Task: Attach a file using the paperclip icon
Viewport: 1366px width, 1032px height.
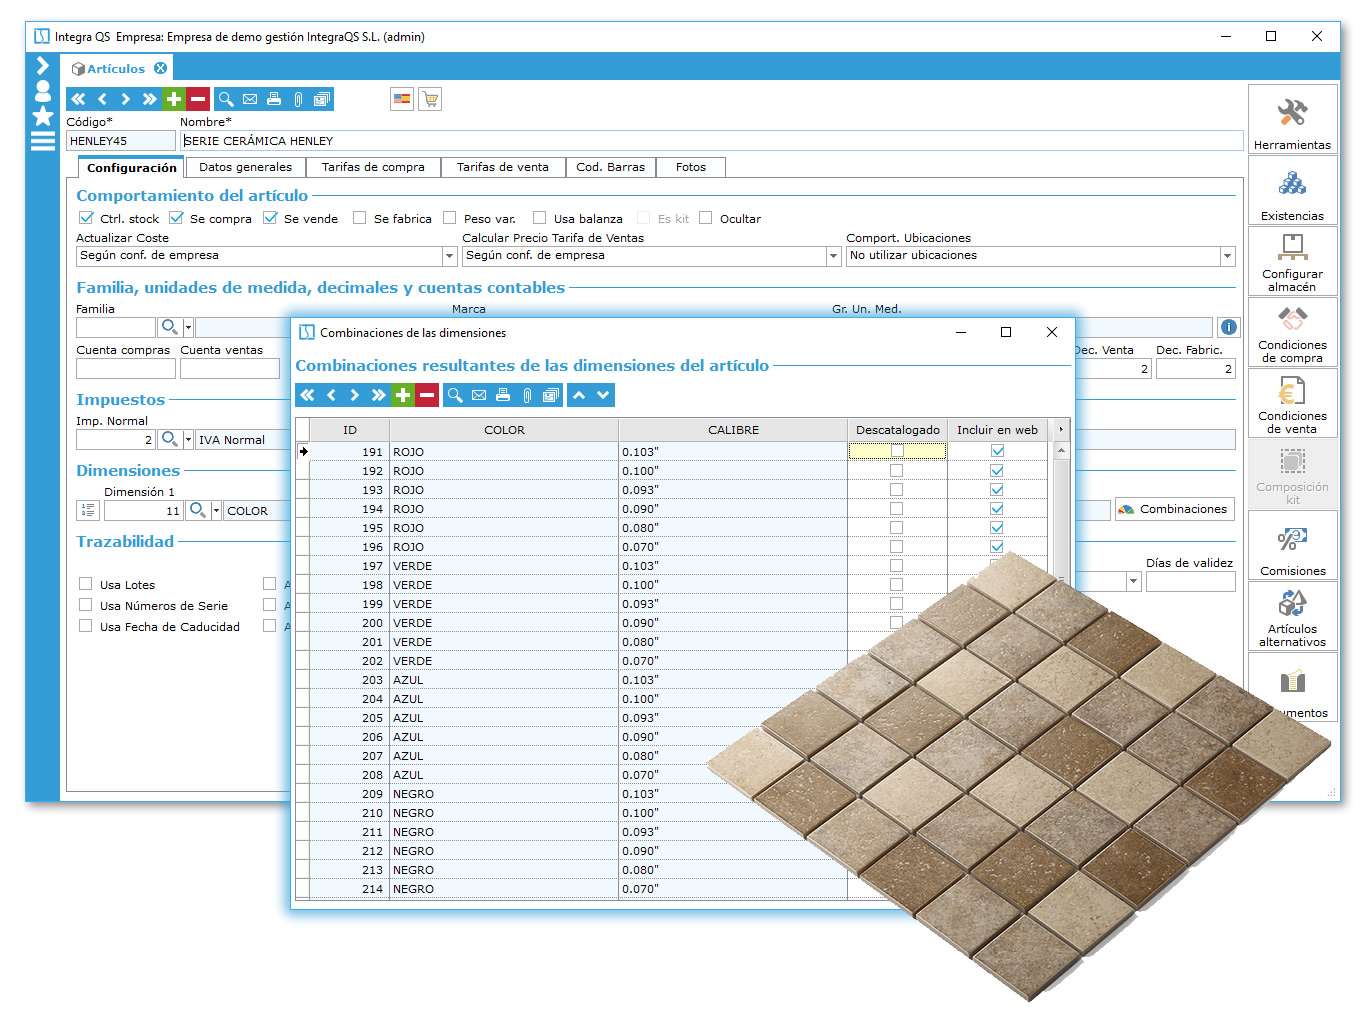Action: click(298, 99)
